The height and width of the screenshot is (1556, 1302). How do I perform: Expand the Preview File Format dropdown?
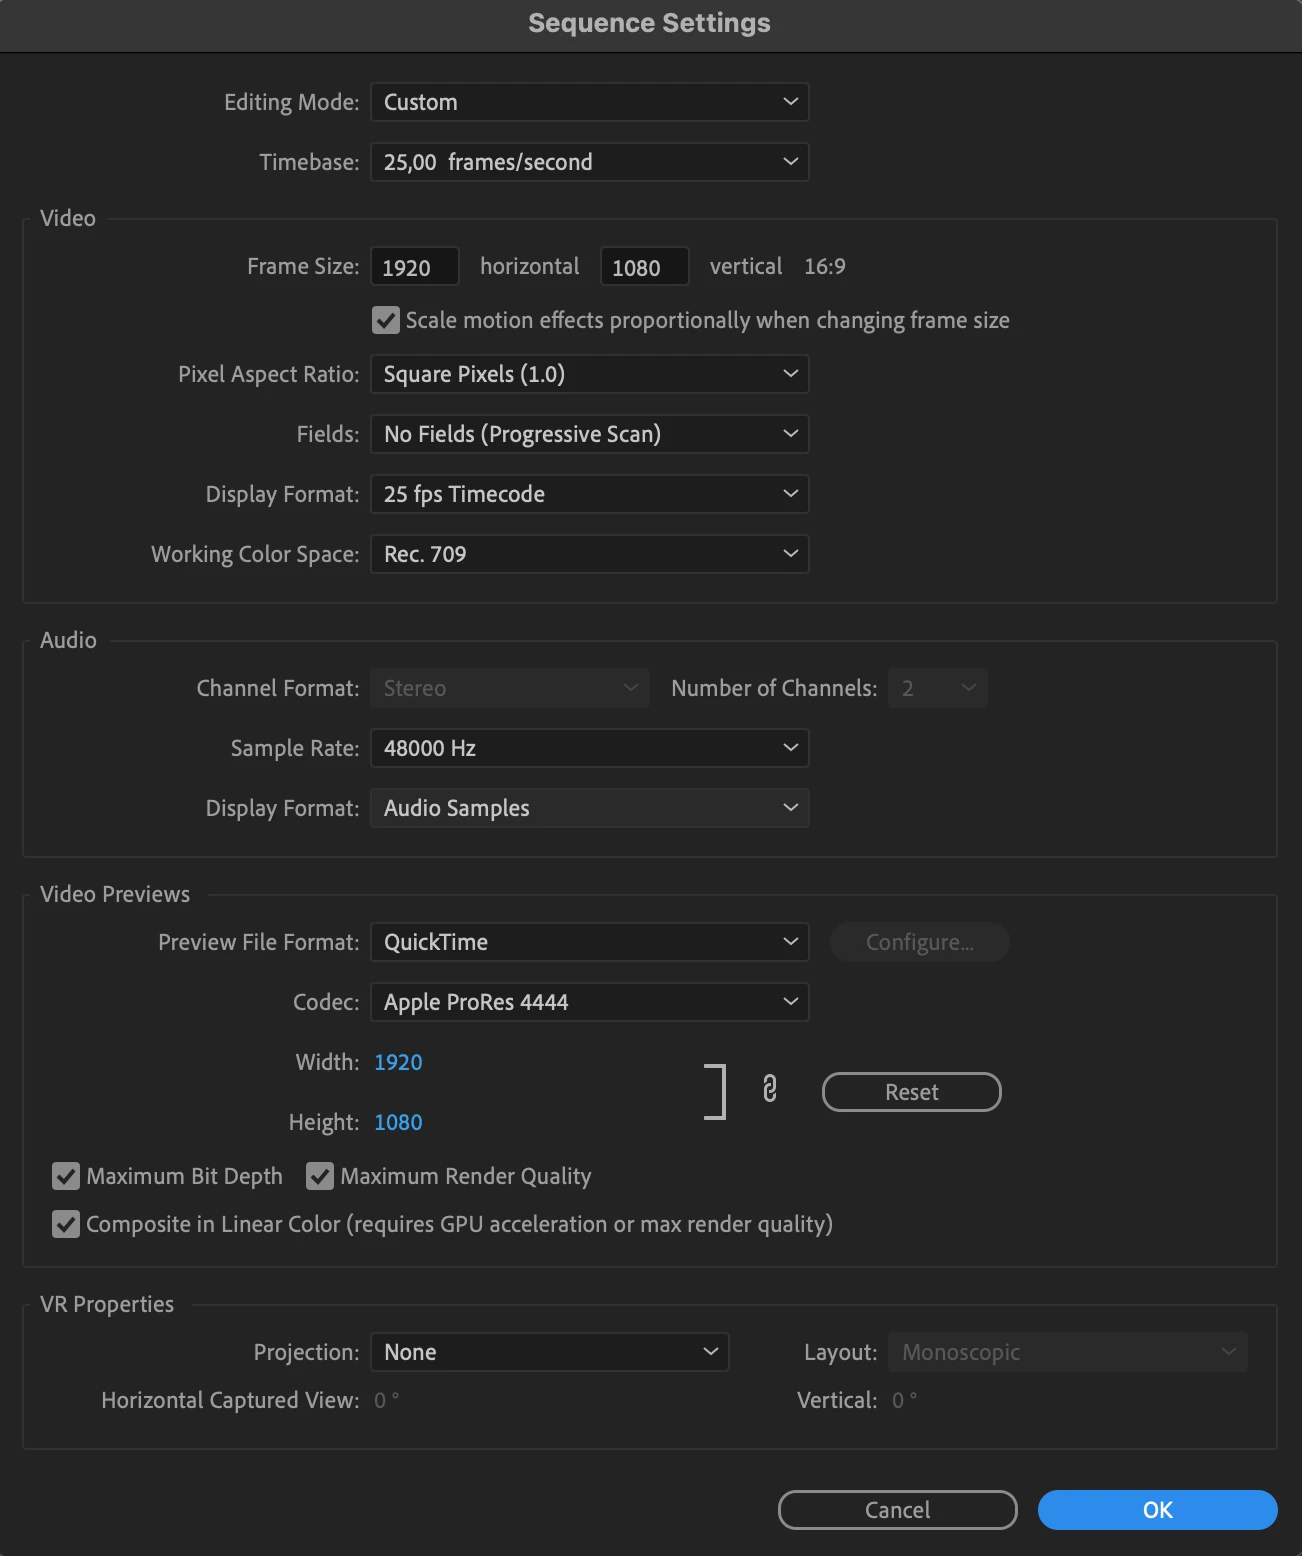pyautogui.click(x=590, y=942)
